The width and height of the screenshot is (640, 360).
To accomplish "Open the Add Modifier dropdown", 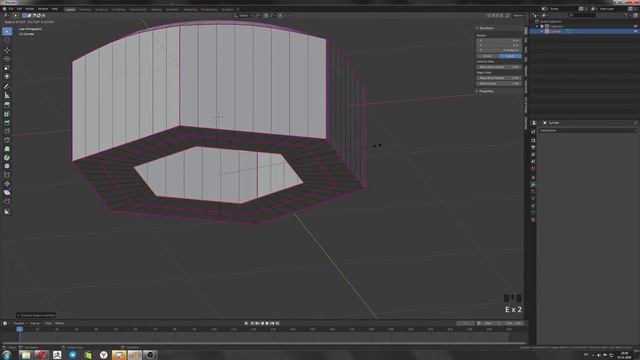I will 588,131.
